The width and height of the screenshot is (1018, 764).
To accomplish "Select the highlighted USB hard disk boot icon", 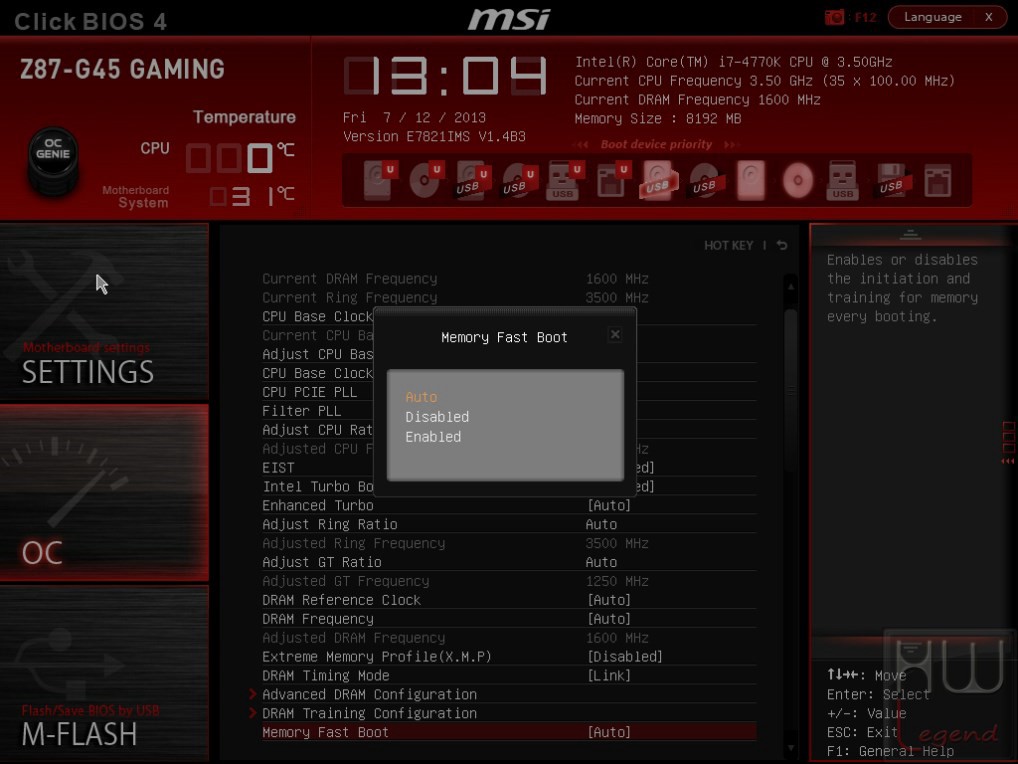I will tap(658, 180).
